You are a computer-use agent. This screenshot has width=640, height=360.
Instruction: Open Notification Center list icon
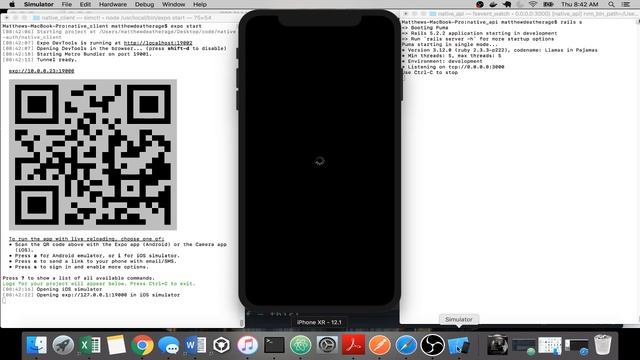625,4
